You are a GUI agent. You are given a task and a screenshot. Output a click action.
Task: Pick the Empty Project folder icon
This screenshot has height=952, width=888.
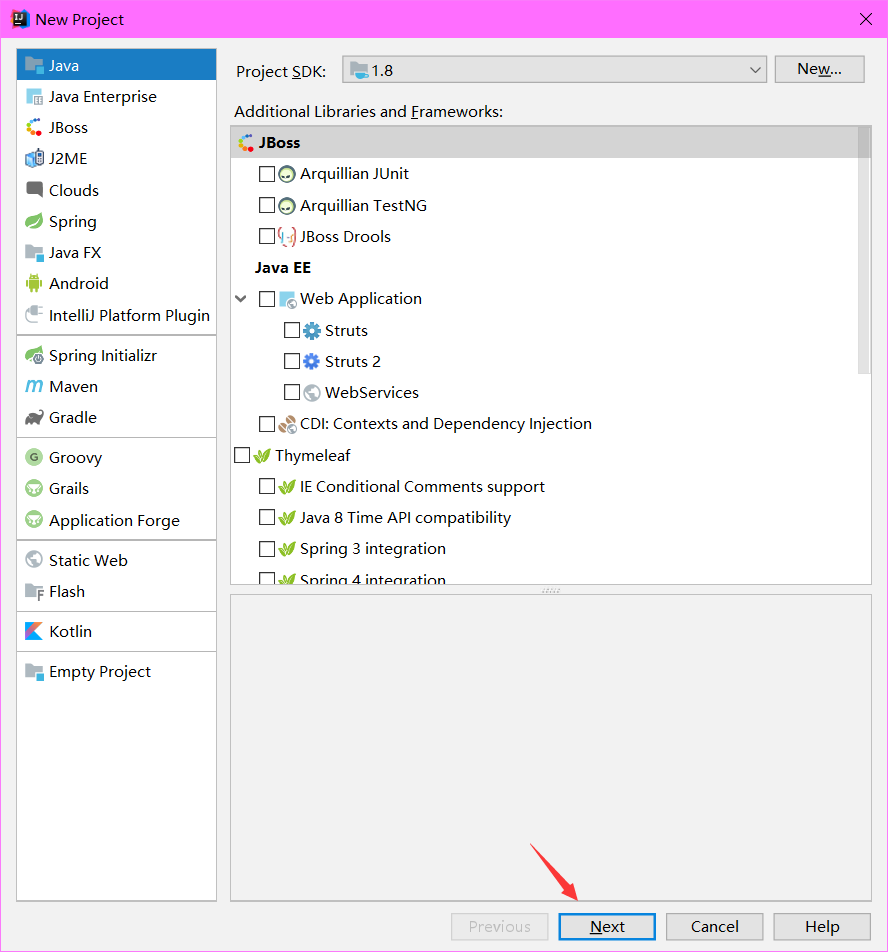pyautogui.click(x=34, y=672)
